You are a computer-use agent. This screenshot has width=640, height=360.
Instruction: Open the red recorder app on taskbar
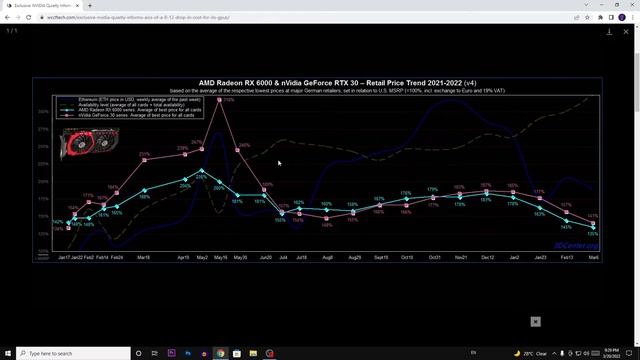(269, 353)
